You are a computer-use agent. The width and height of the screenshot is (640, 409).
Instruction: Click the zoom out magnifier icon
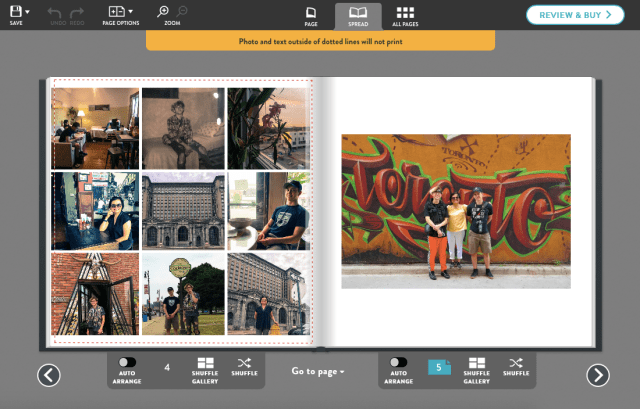coord(182,11)
